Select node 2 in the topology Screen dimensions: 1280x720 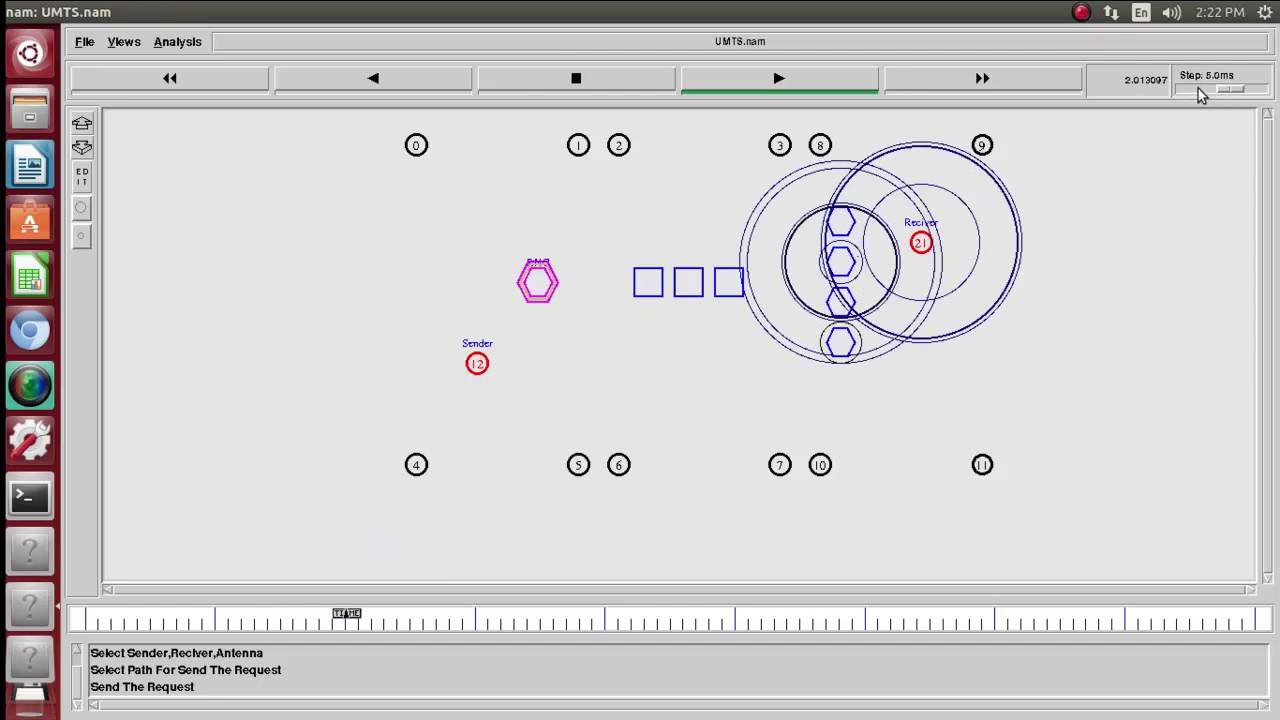click(x=619, y=146)
